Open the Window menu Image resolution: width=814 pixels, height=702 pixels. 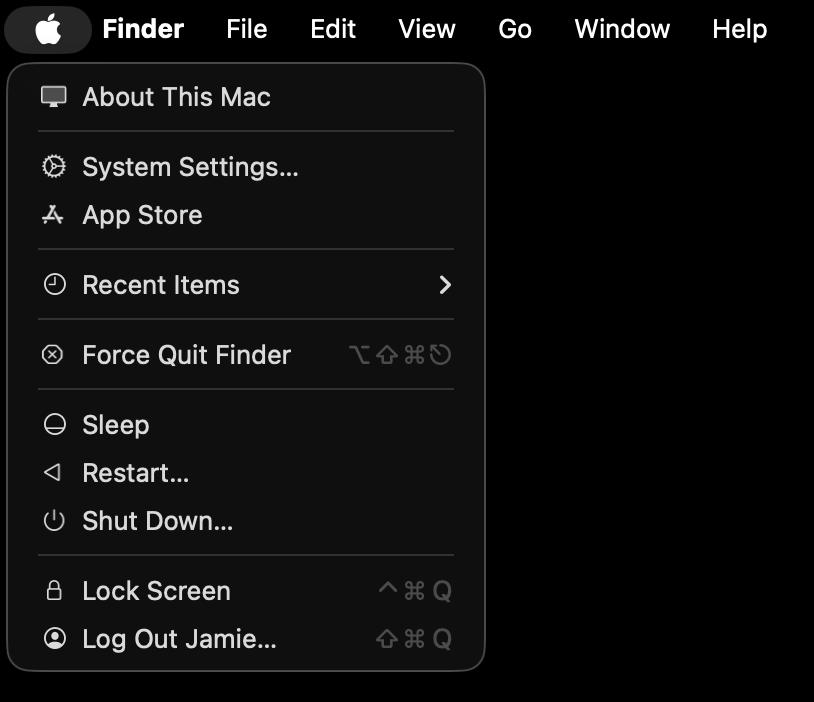tap(622, 29)
